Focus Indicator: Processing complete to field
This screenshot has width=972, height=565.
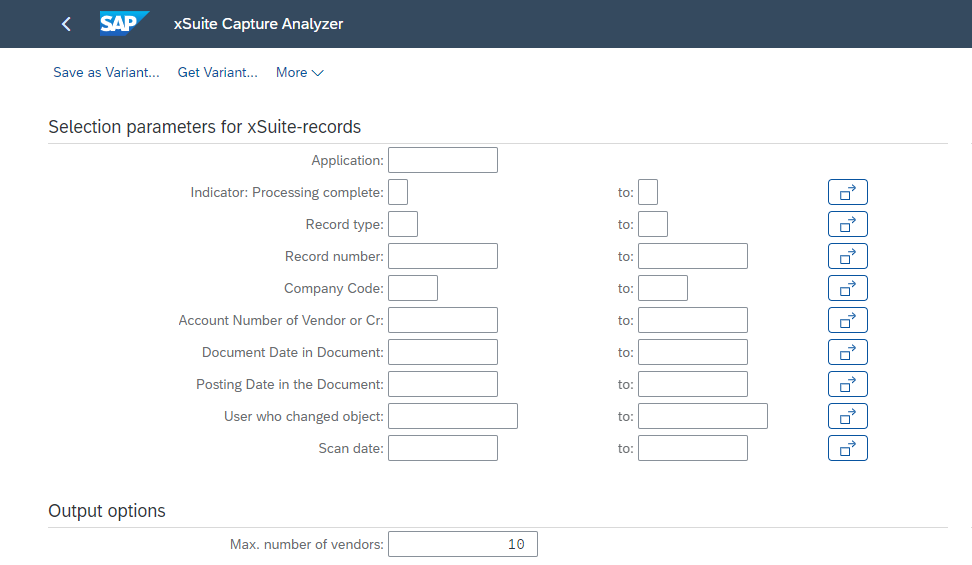click(648, 192)
